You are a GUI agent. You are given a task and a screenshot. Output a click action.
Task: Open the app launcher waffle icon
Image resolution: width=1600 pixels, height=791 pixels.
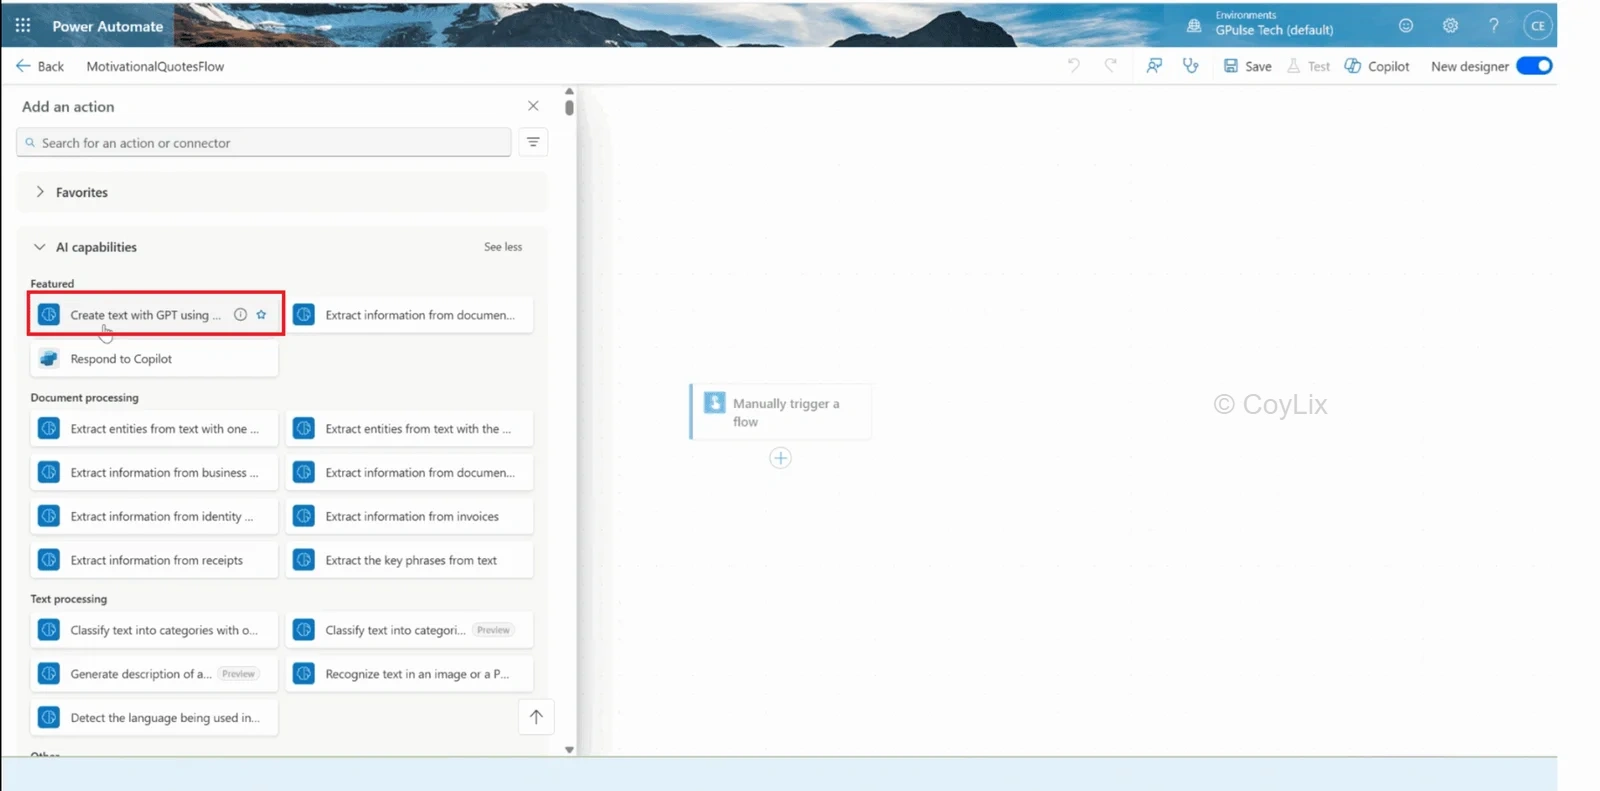pos(23,25)
